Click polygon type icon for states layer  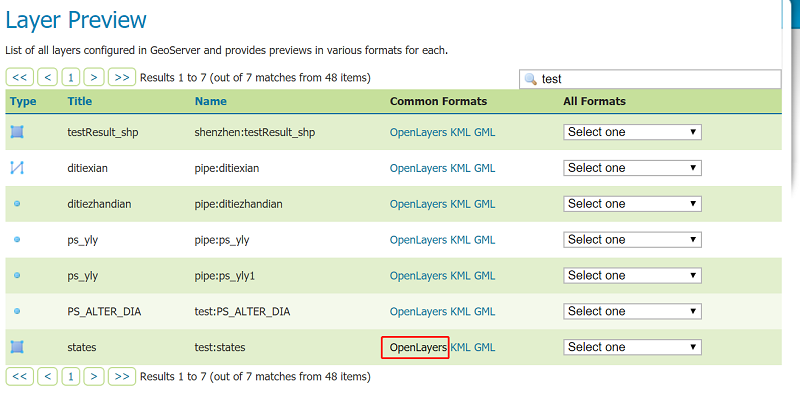pos(17,347)
